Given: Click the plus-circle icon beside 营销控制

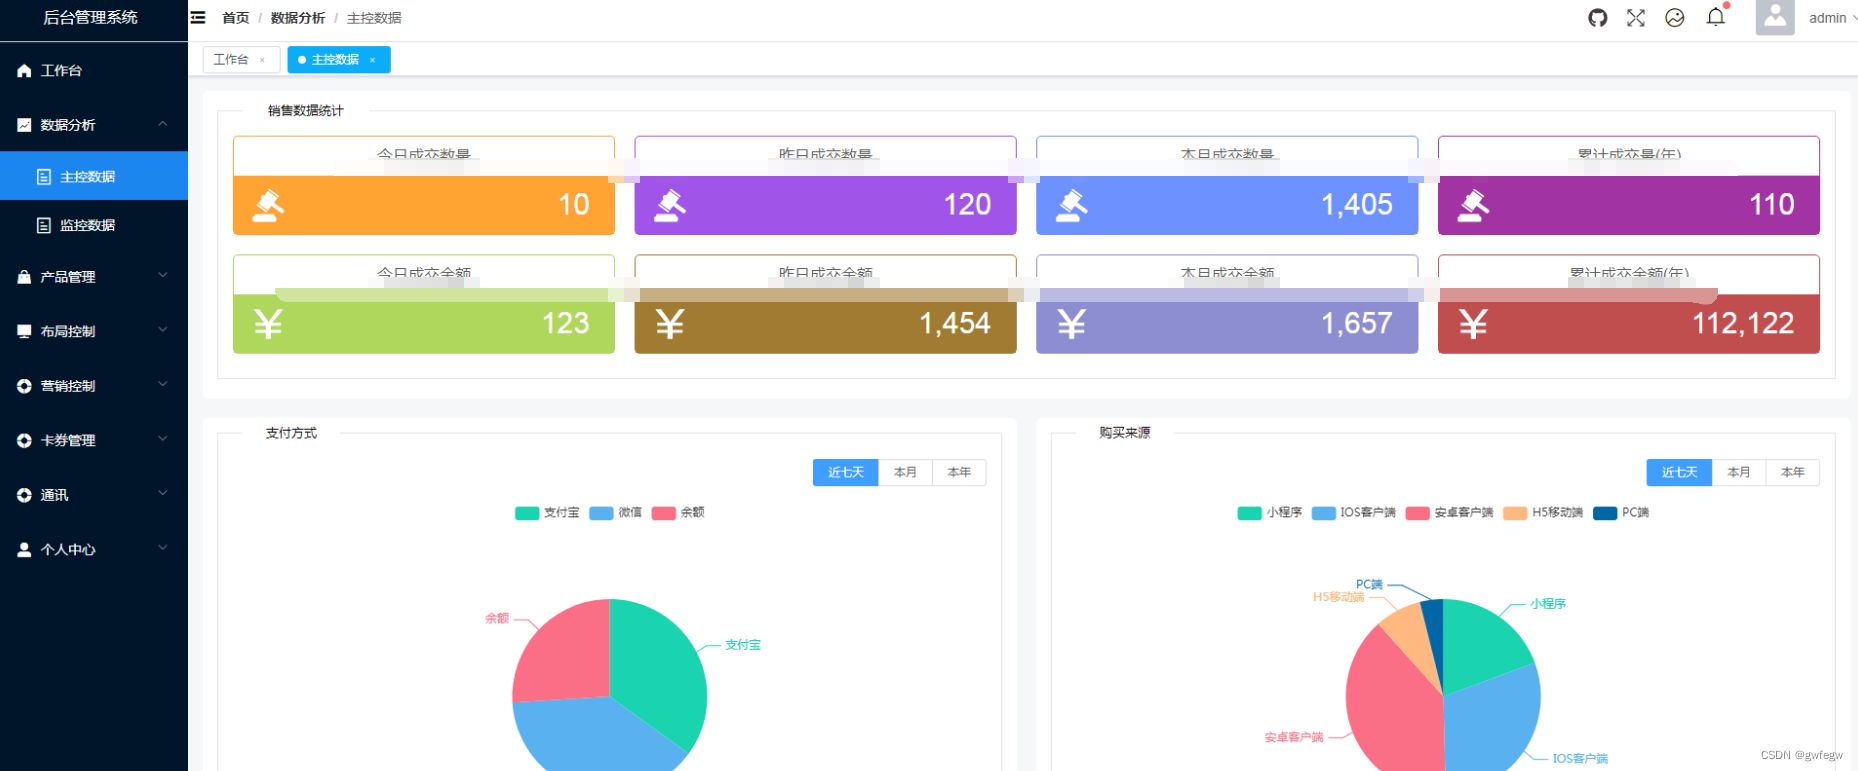Looking at the screenshot, I should tap(24, 386).
